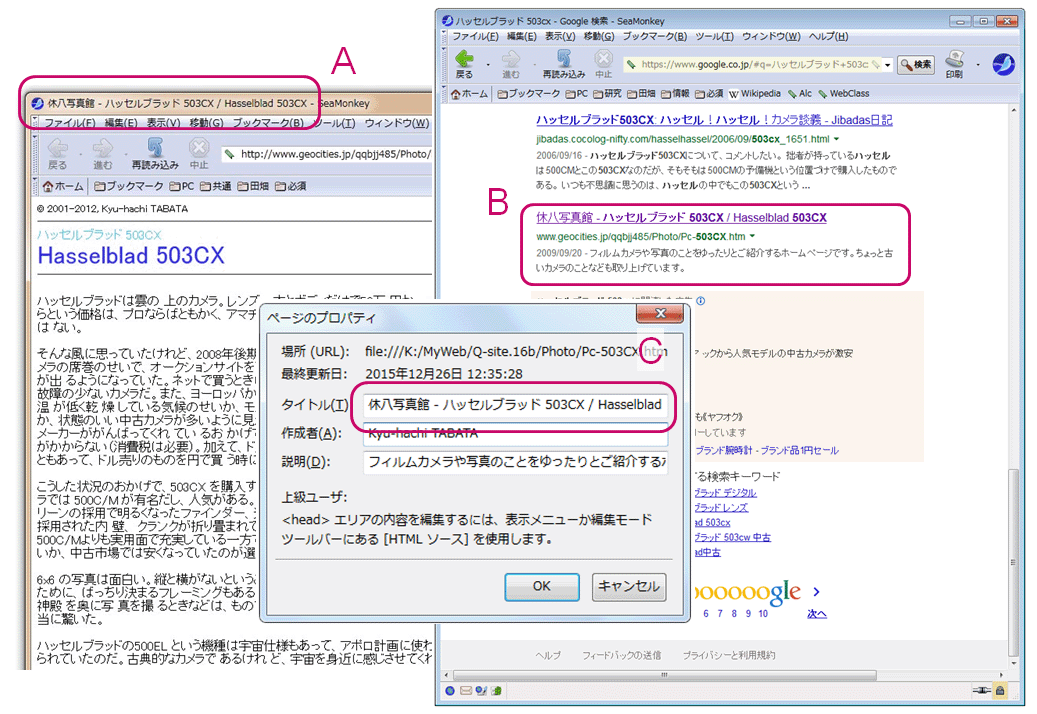
Task: Open ウィンドウ(W) menu in Google search window
Action: tap(771, 36)
